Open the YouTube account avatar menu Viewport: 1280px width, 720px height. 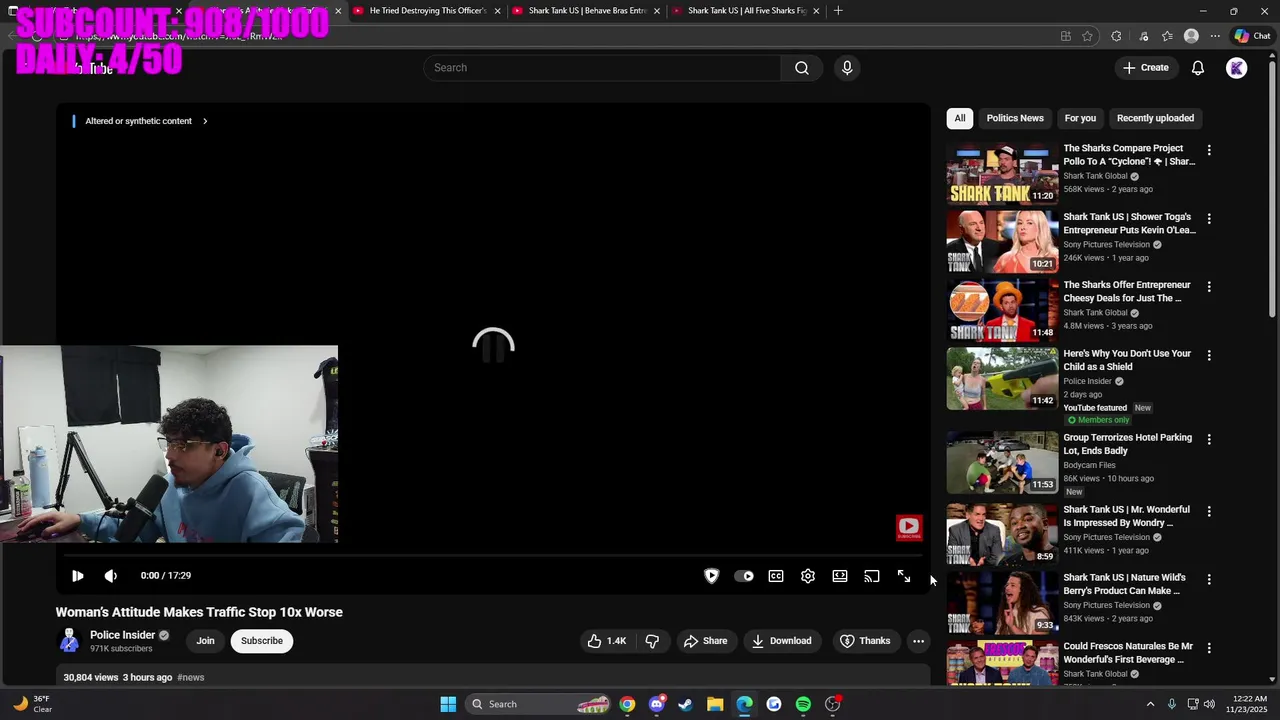[1237, 68]
